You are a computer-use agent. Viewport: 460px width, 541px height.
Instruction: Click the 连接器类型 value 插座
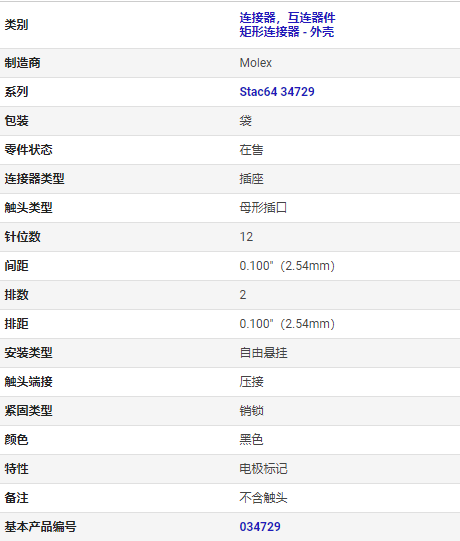[x=252, y=179]
